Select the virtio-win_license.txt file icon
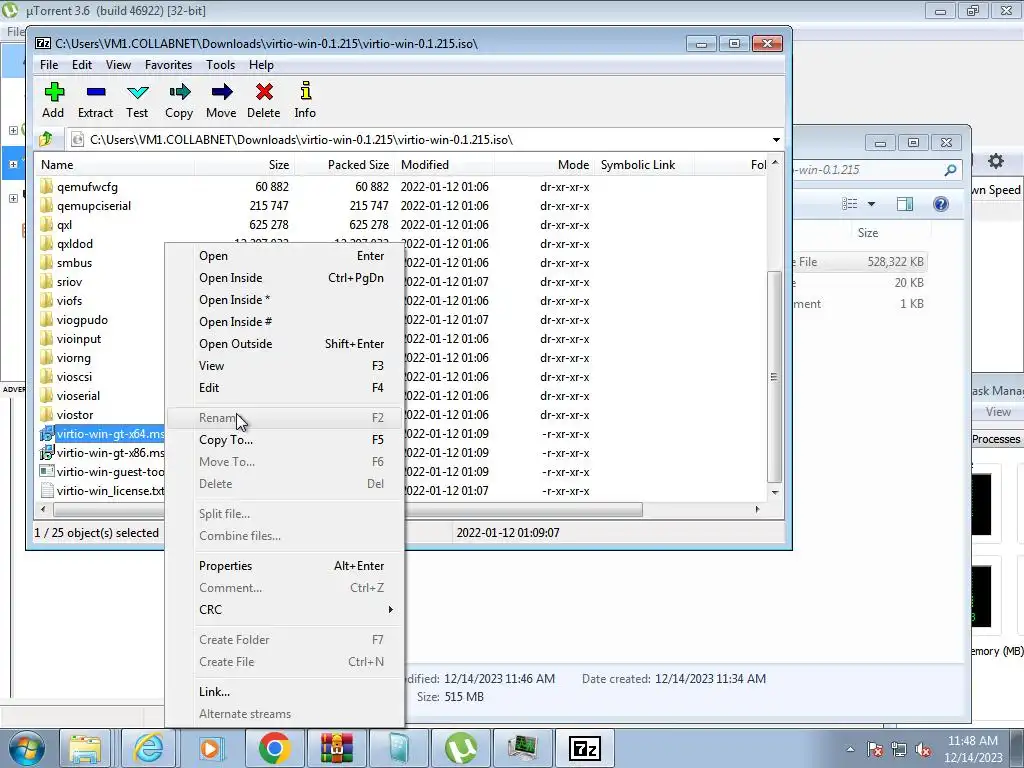 point(46,490)
